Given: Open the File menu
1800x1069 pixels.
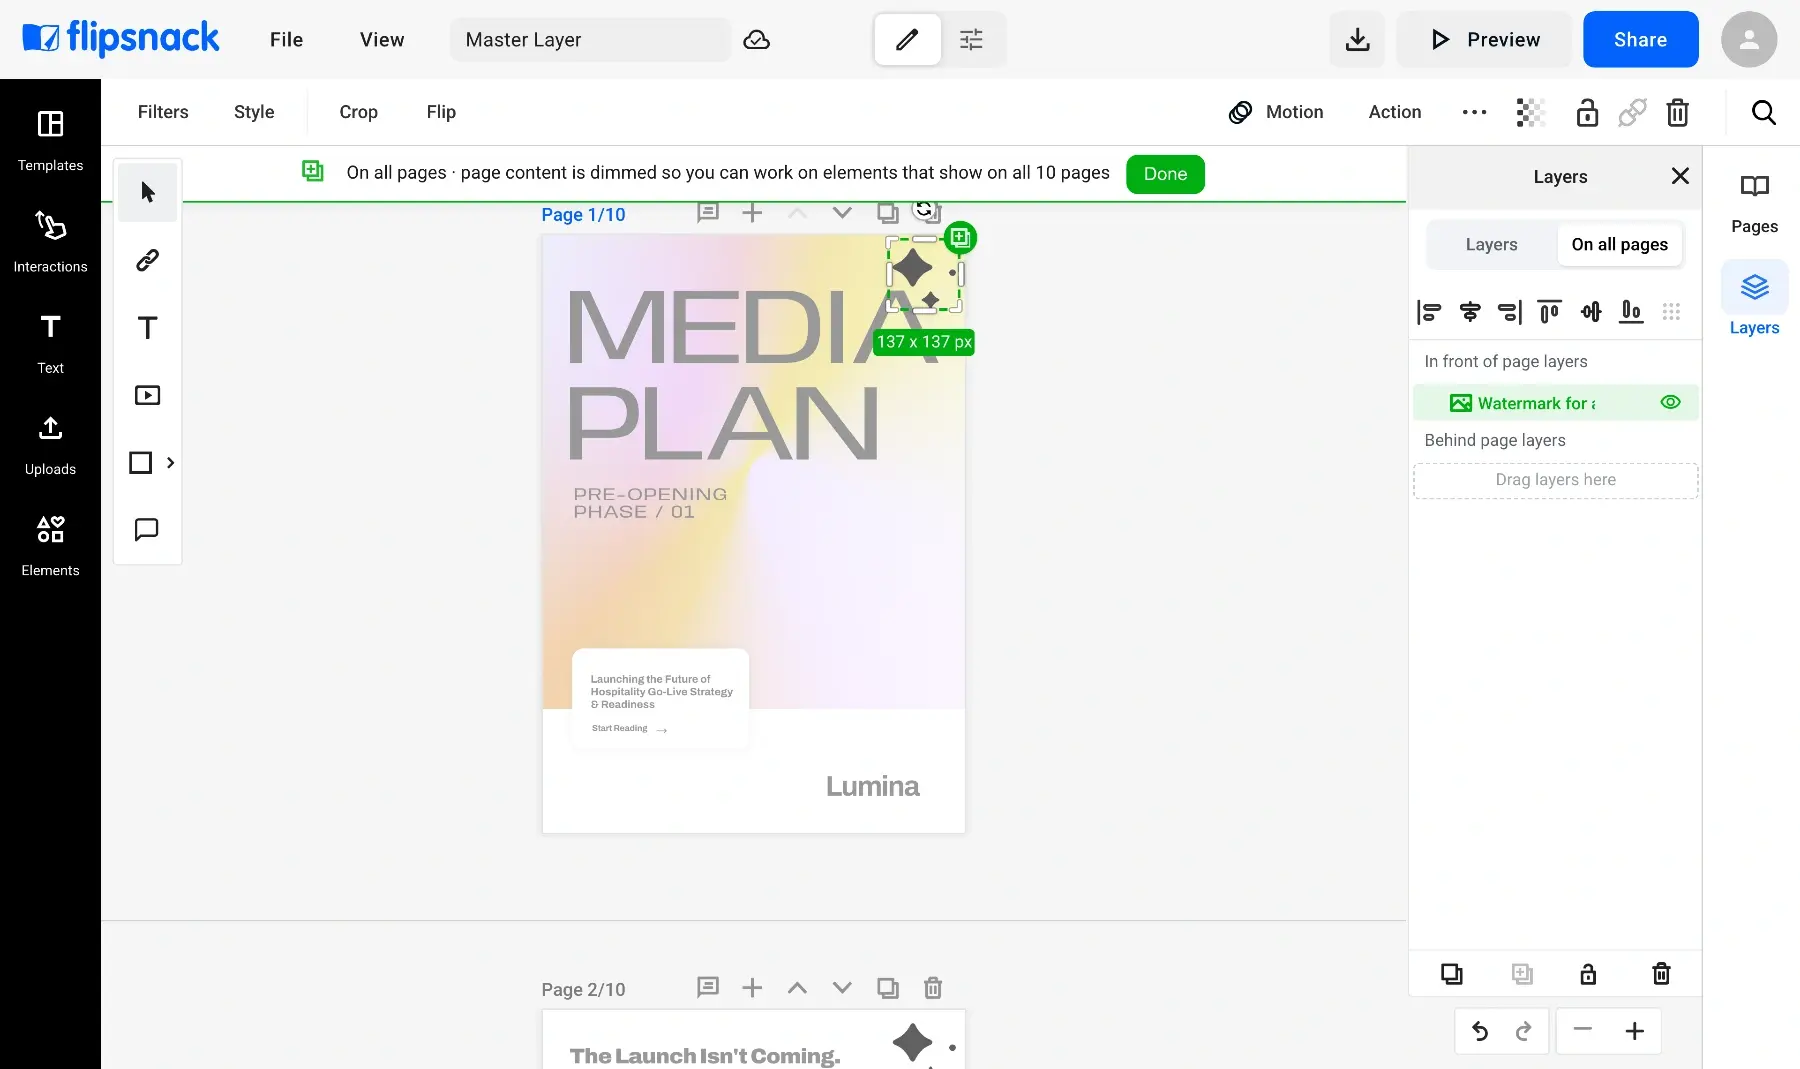Looking at the screenshot, I should point(286,40).
